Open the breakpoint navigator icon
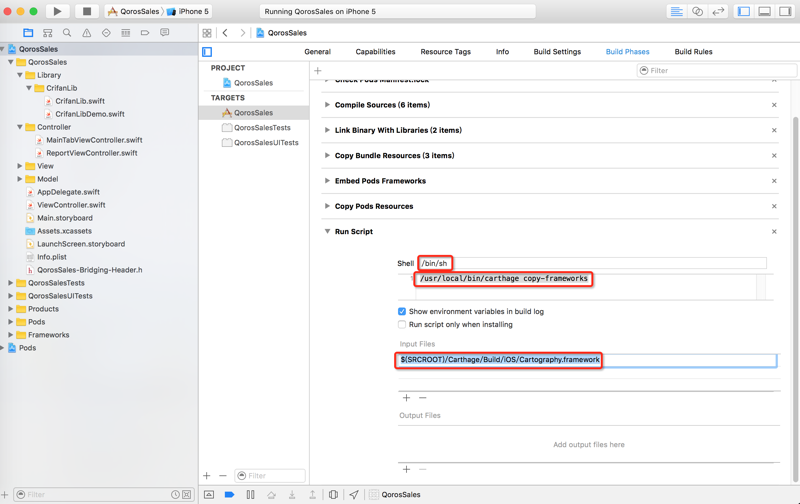800x504 pixels. pyautogui.click(x=145, y=33)
